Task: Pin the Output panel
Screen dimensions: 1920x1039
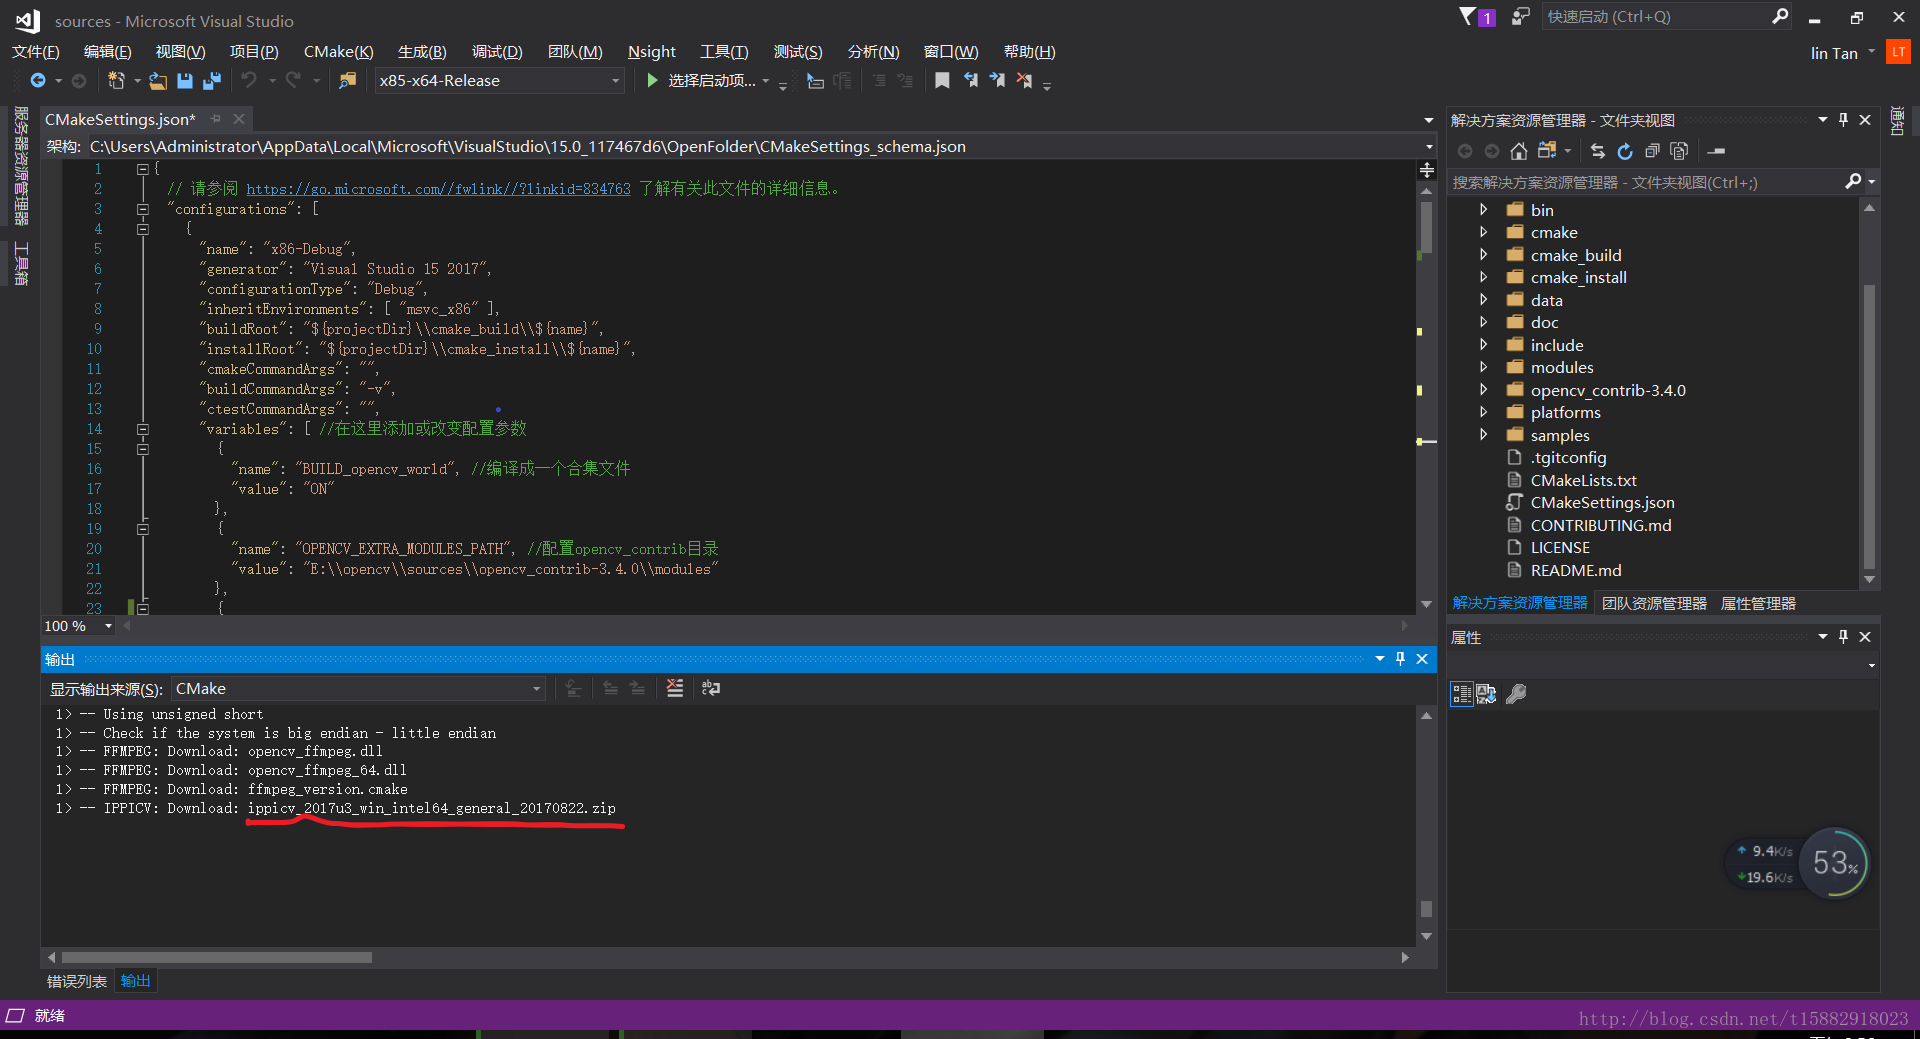Action: pos(1400,659)
